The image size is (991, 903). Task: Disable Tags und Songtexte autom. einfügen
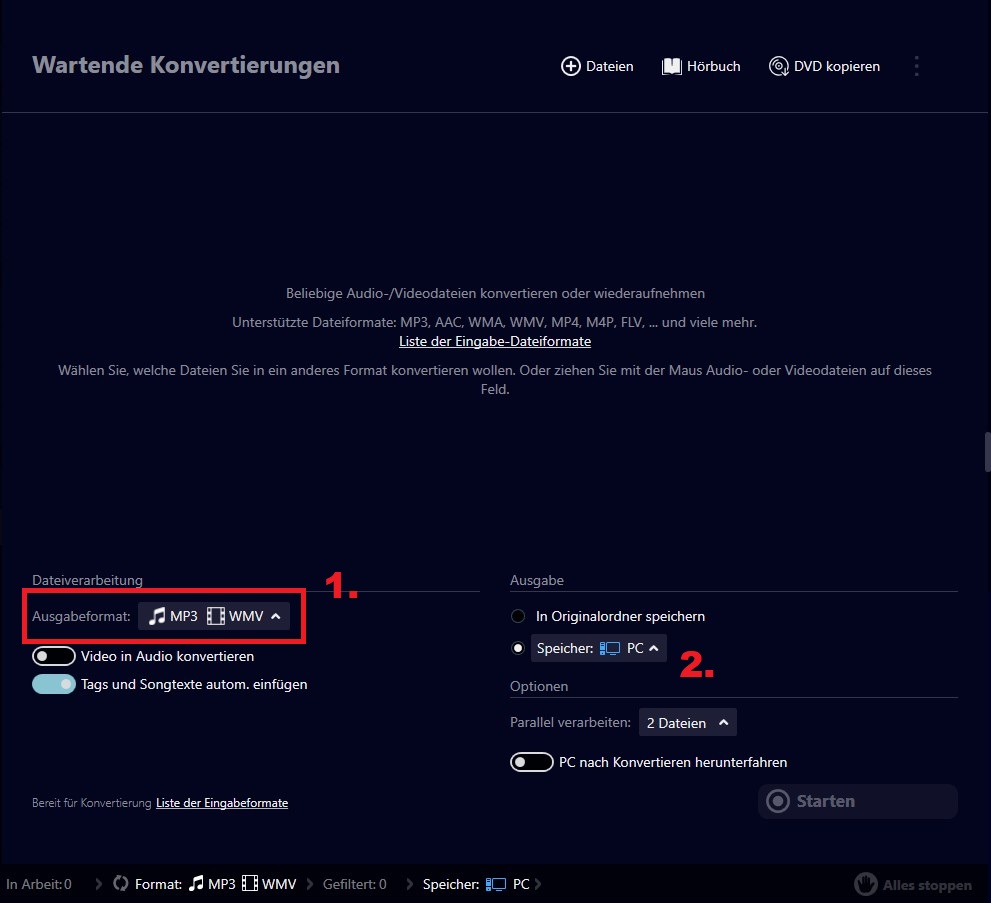point(54,685)
